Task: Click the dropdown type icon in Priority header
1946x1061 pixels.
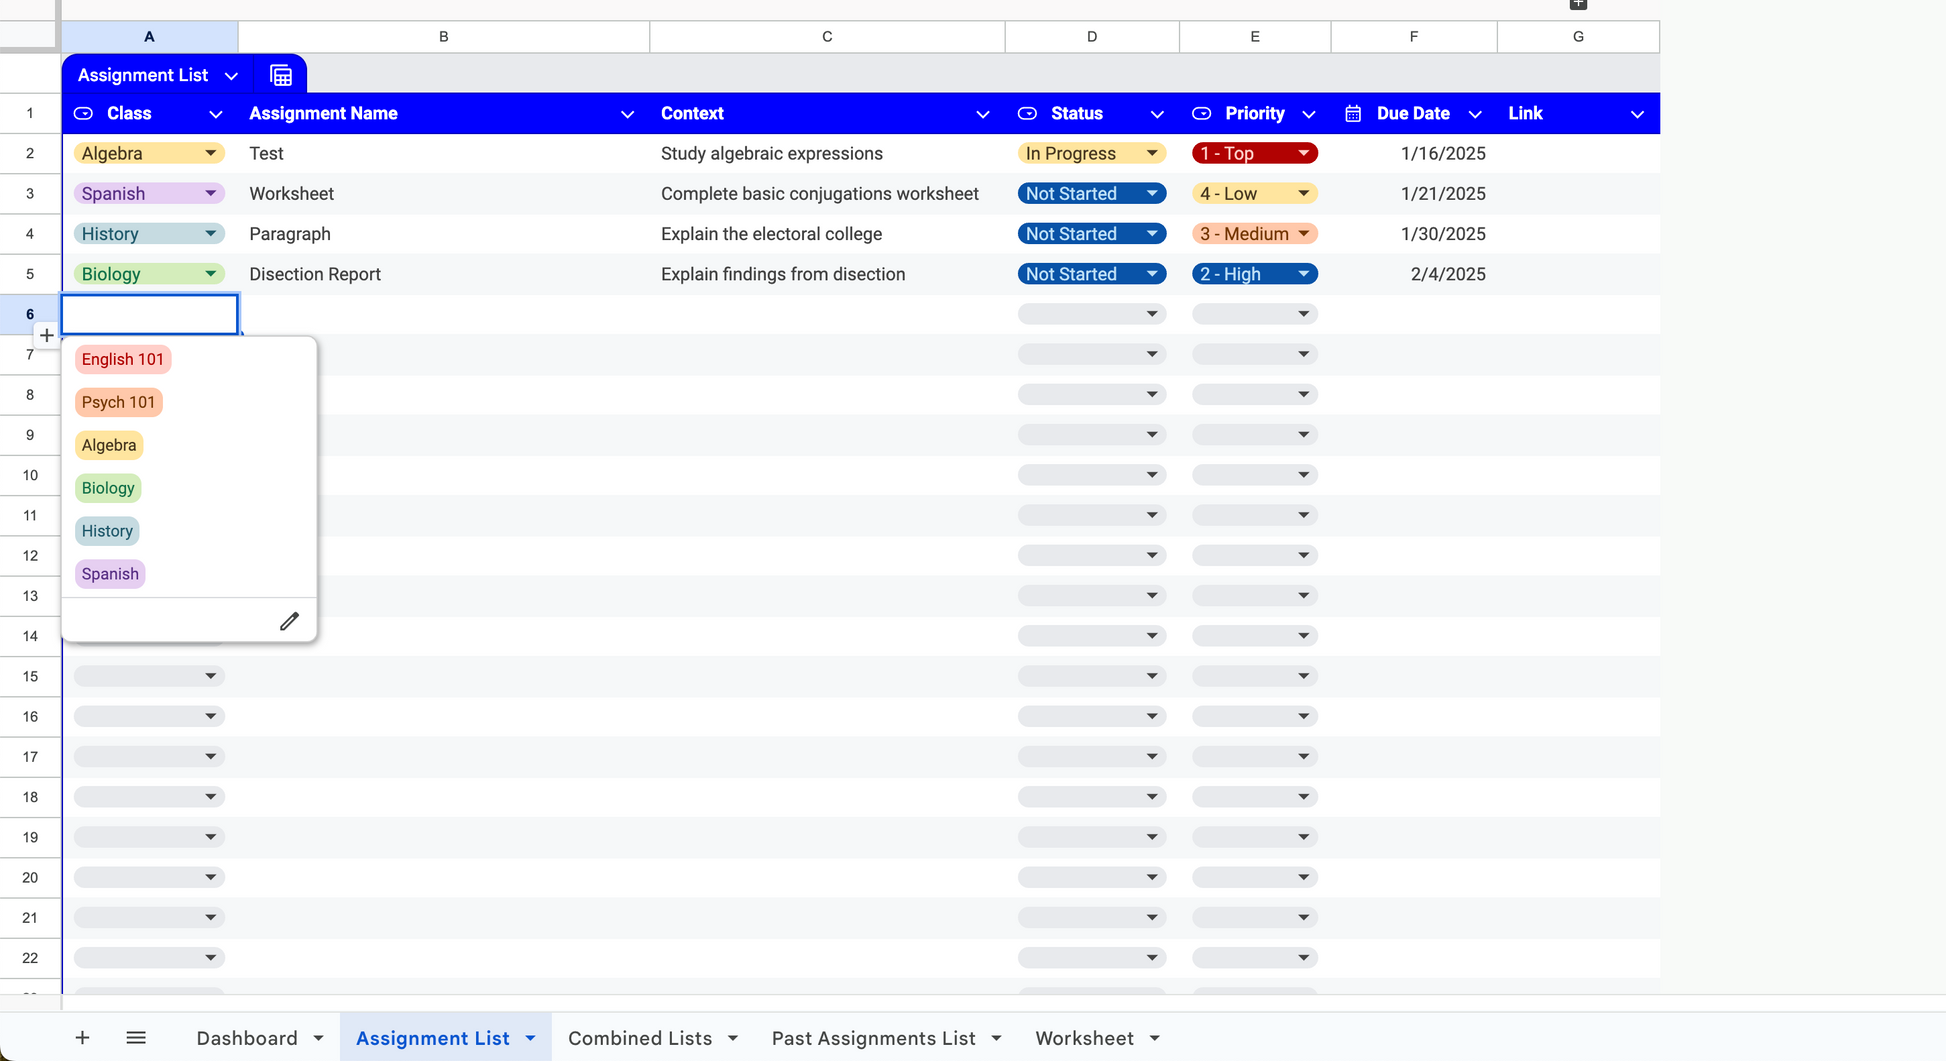Action: point(1202,114)
